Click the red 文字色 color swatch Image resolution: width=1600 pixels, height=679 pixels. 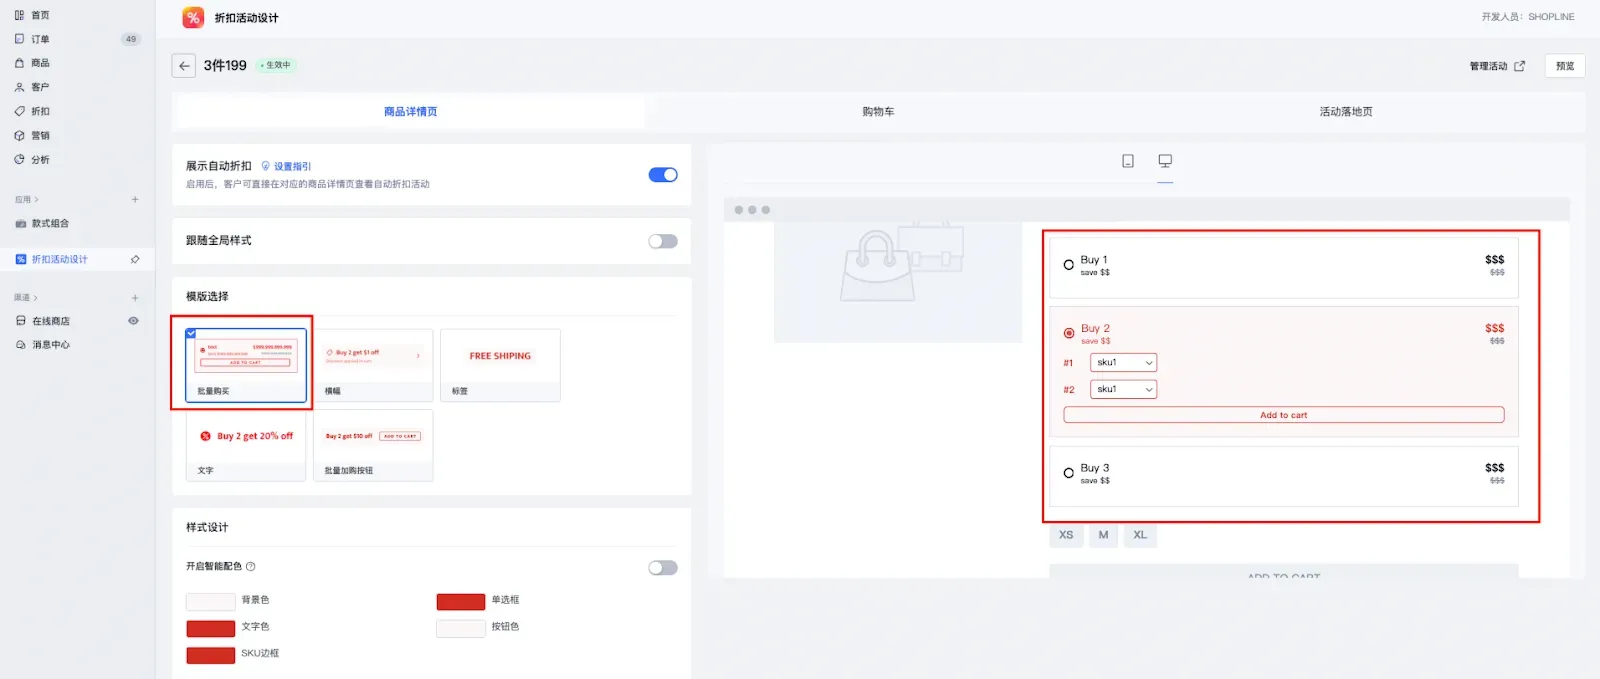point(211,628)
